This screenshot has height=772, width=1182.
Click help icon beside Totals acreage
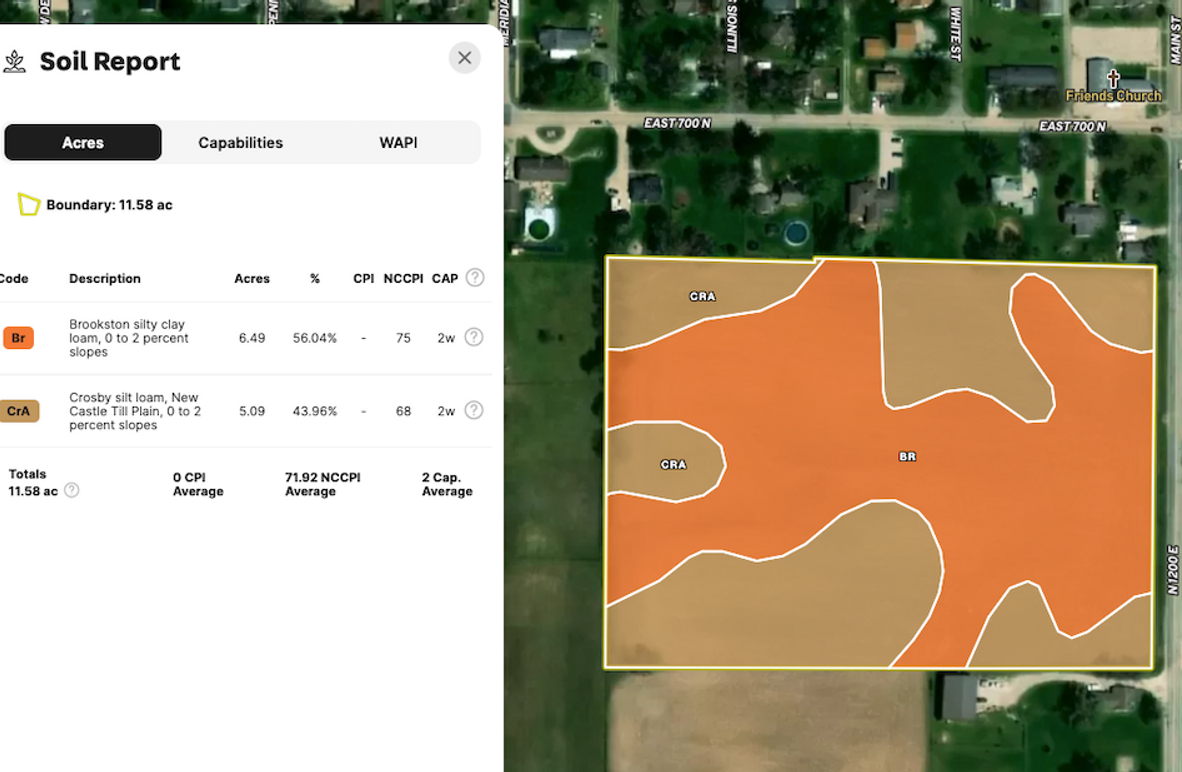pos(72,491)
